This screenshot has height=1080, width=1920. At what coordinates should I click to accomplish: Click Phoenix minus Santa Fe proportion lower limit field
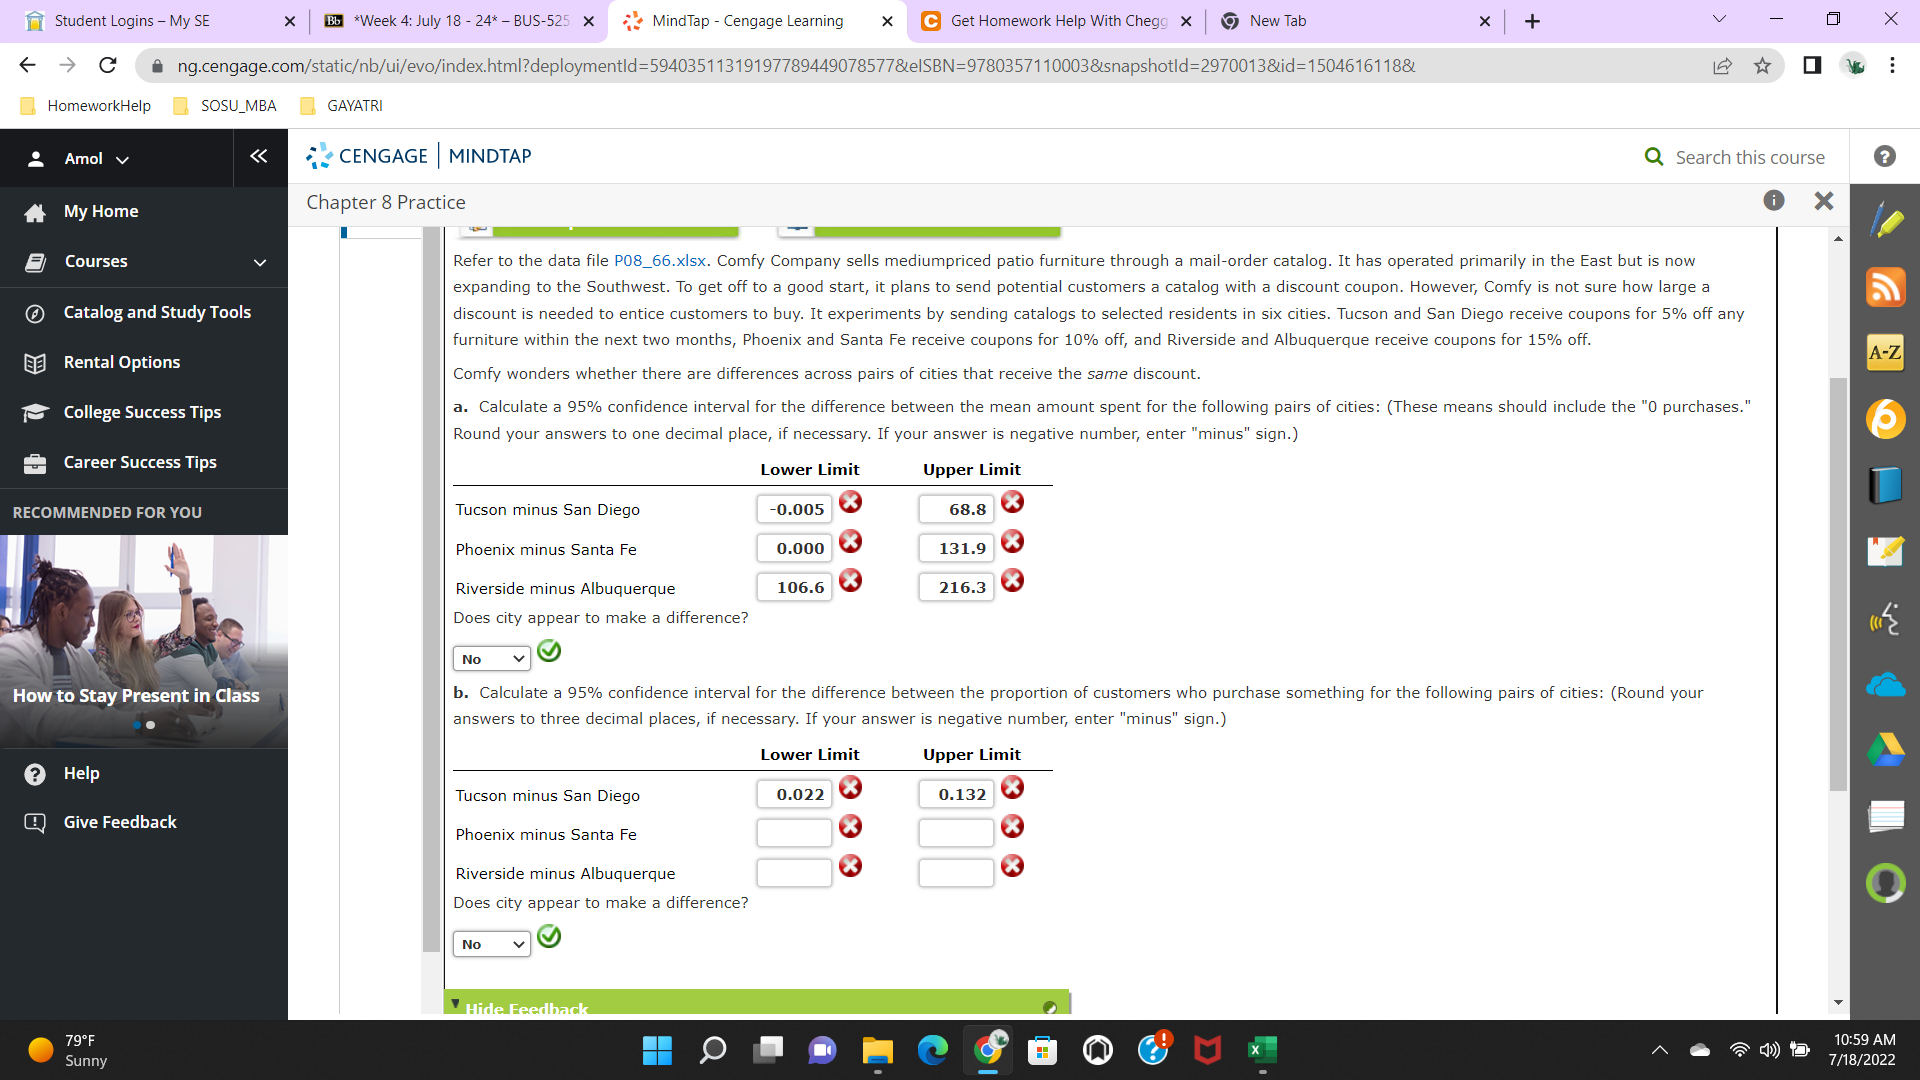click(794, 833)
